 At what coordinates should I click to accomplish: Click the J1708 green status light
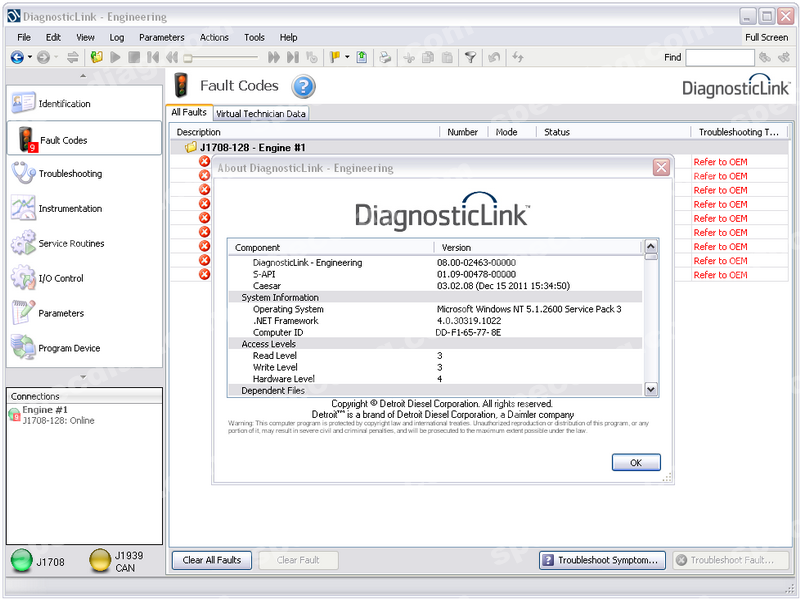tap(21, 561)
